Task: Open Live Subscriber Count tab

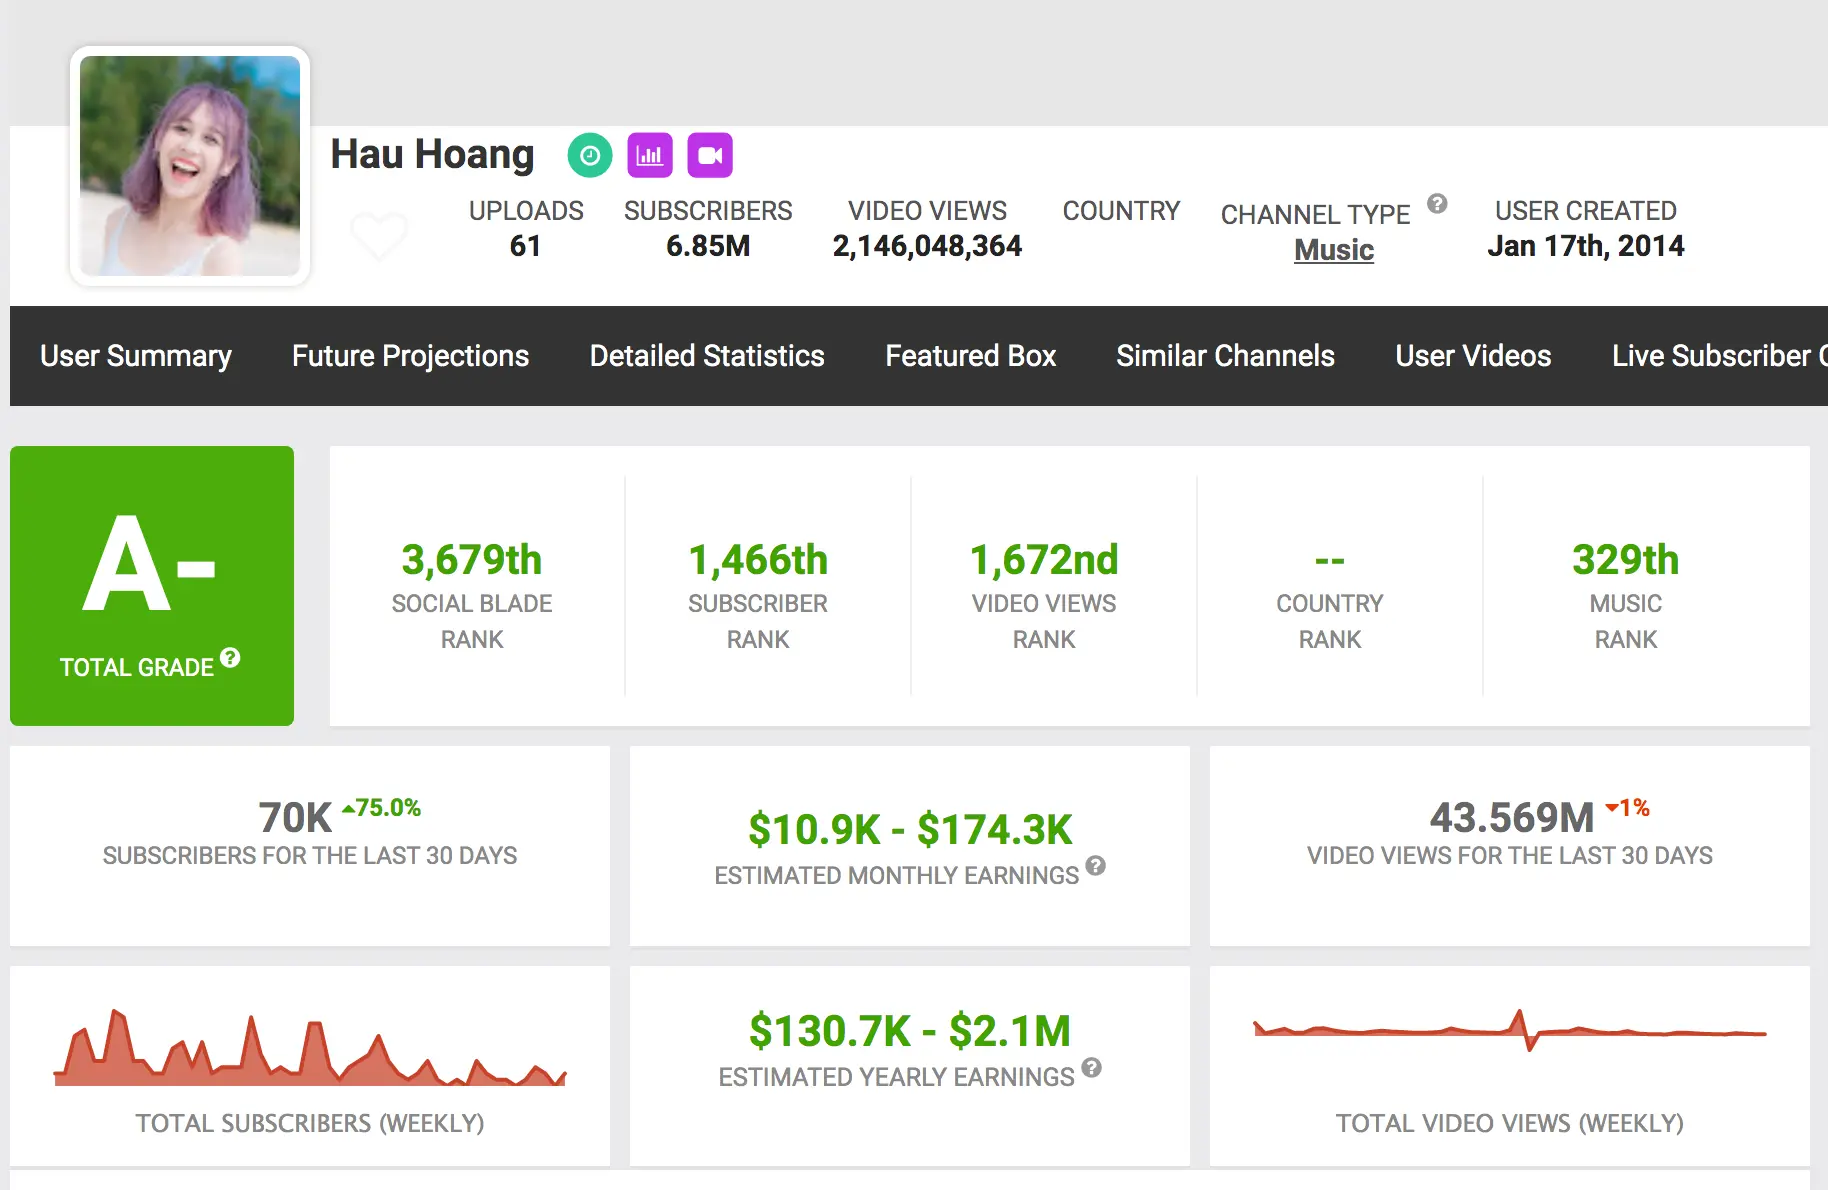Action: pyautogui.click(x=1719, y=356)
